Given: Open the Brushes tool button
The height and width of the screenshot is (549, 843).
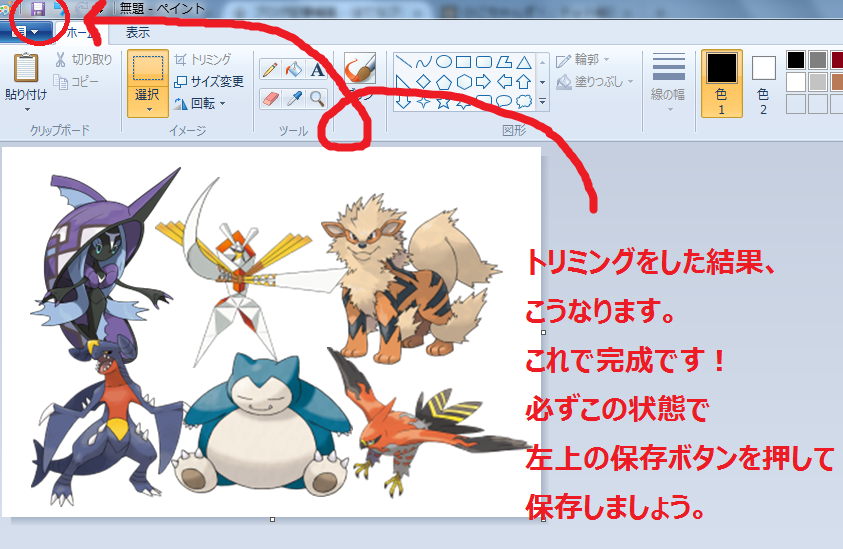Looking at the screenshot, I should (360, 68).
